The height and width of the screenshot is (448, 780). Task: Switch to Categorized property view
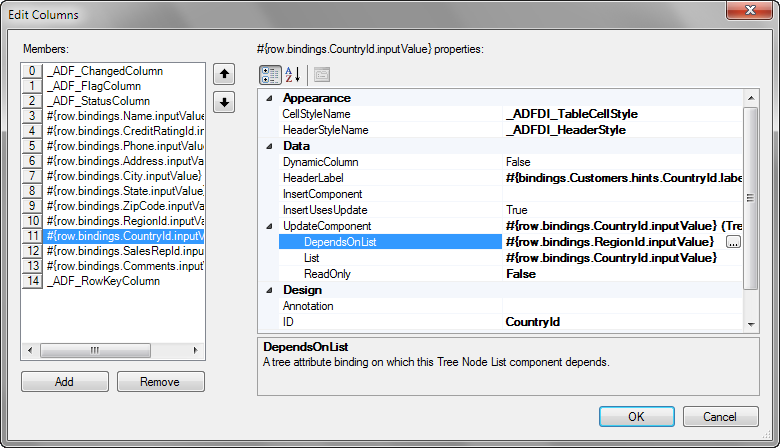click(x=270, y=75)
